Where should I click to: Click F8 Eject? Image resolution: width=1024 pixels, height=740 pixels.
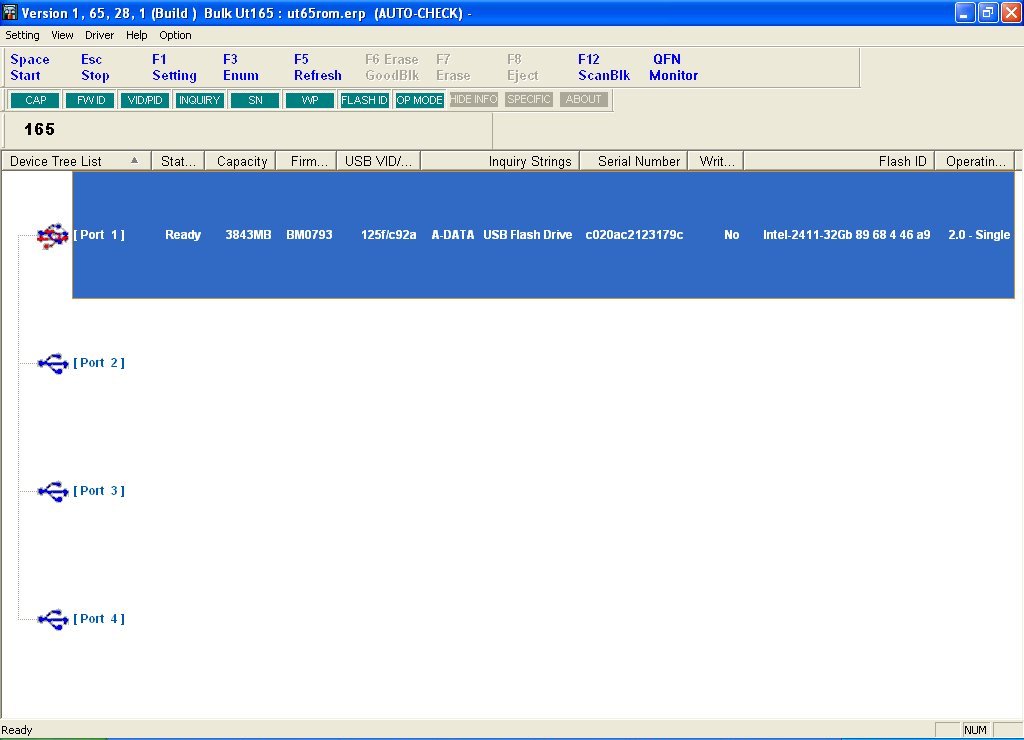click(522, 67)
